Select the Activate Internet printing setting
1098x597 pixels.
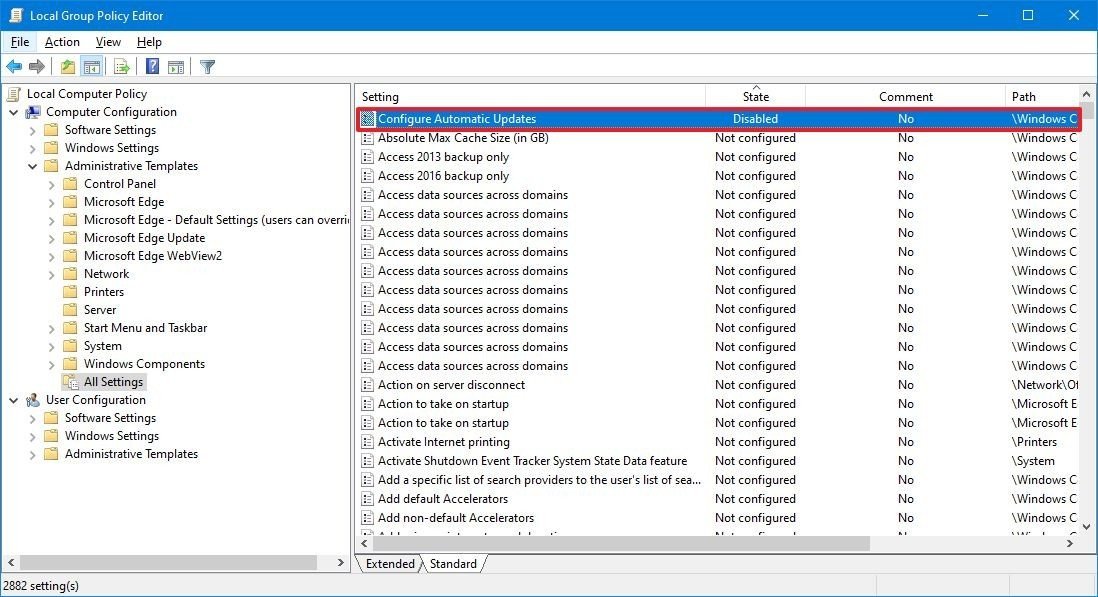pyautogui.click(x=441, y=441)
